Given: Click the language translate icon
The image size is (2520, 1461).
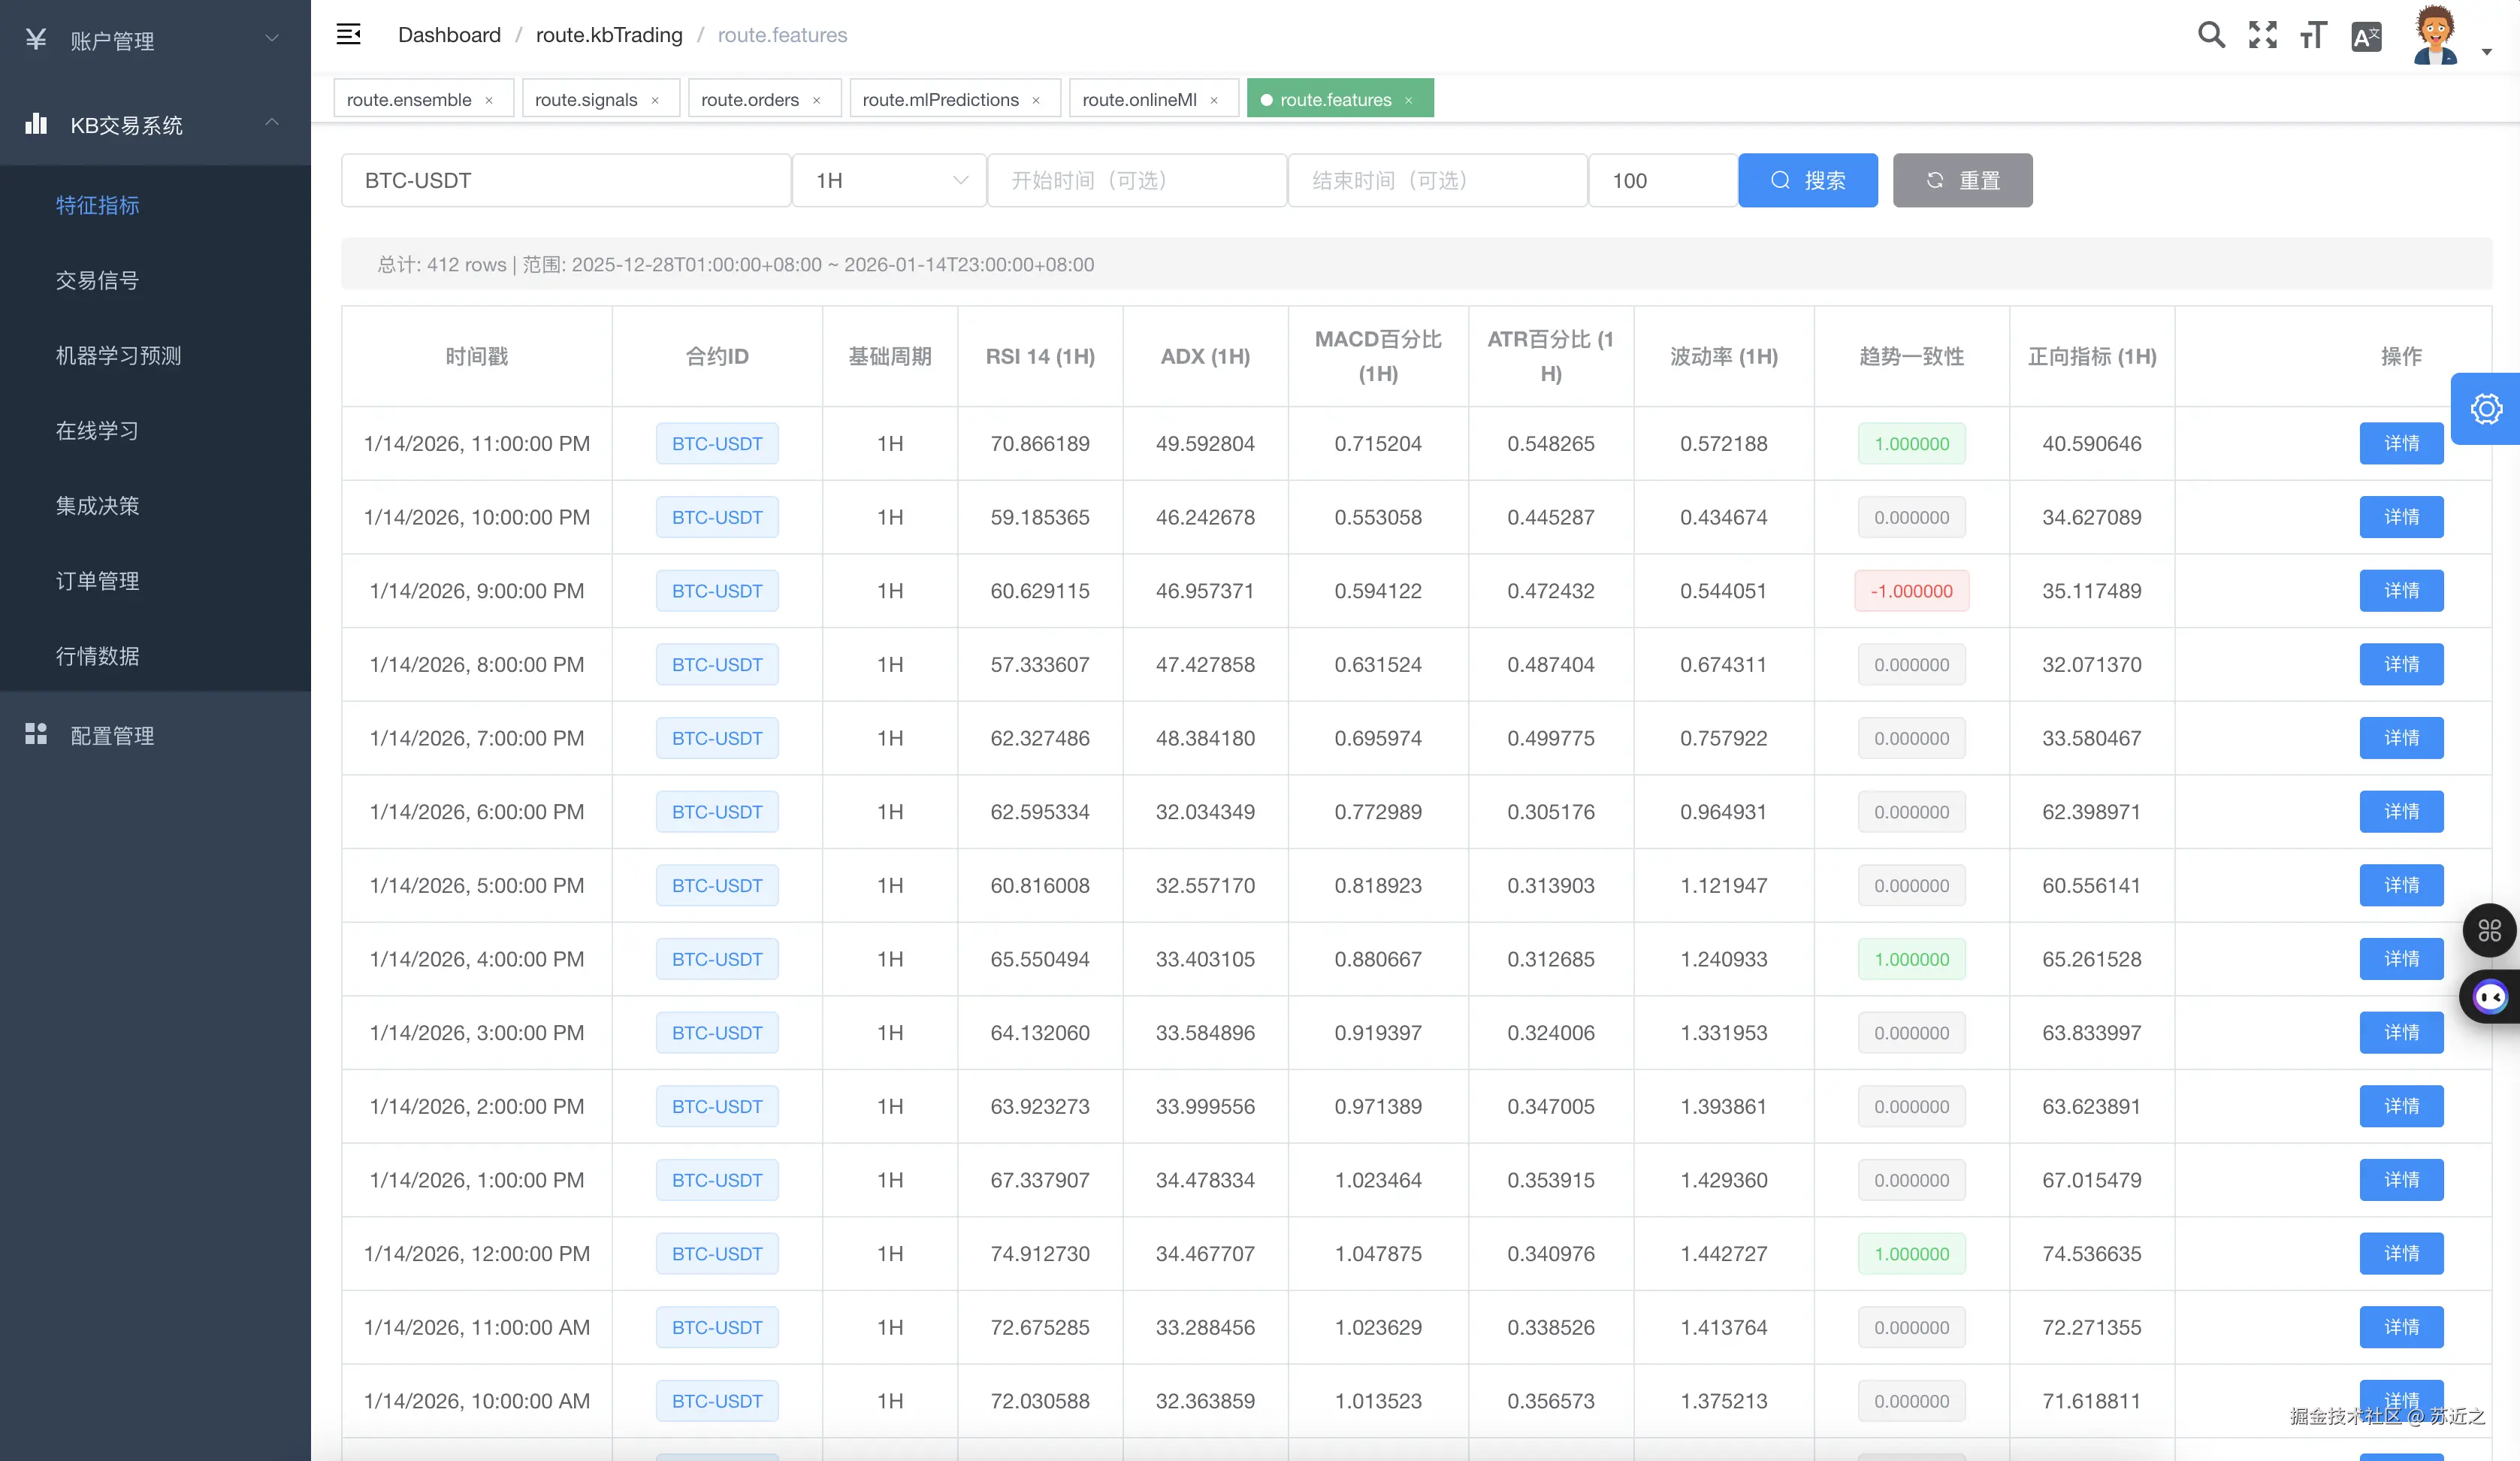Looking at the screenshot, I should tap(2366, 37).
